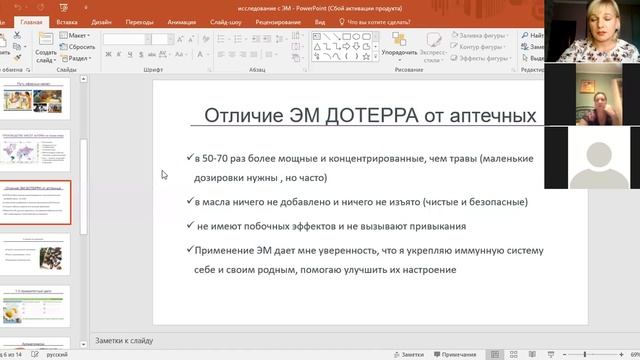Pick the triangle shape in shapes gallery

(x=317, y=47)
